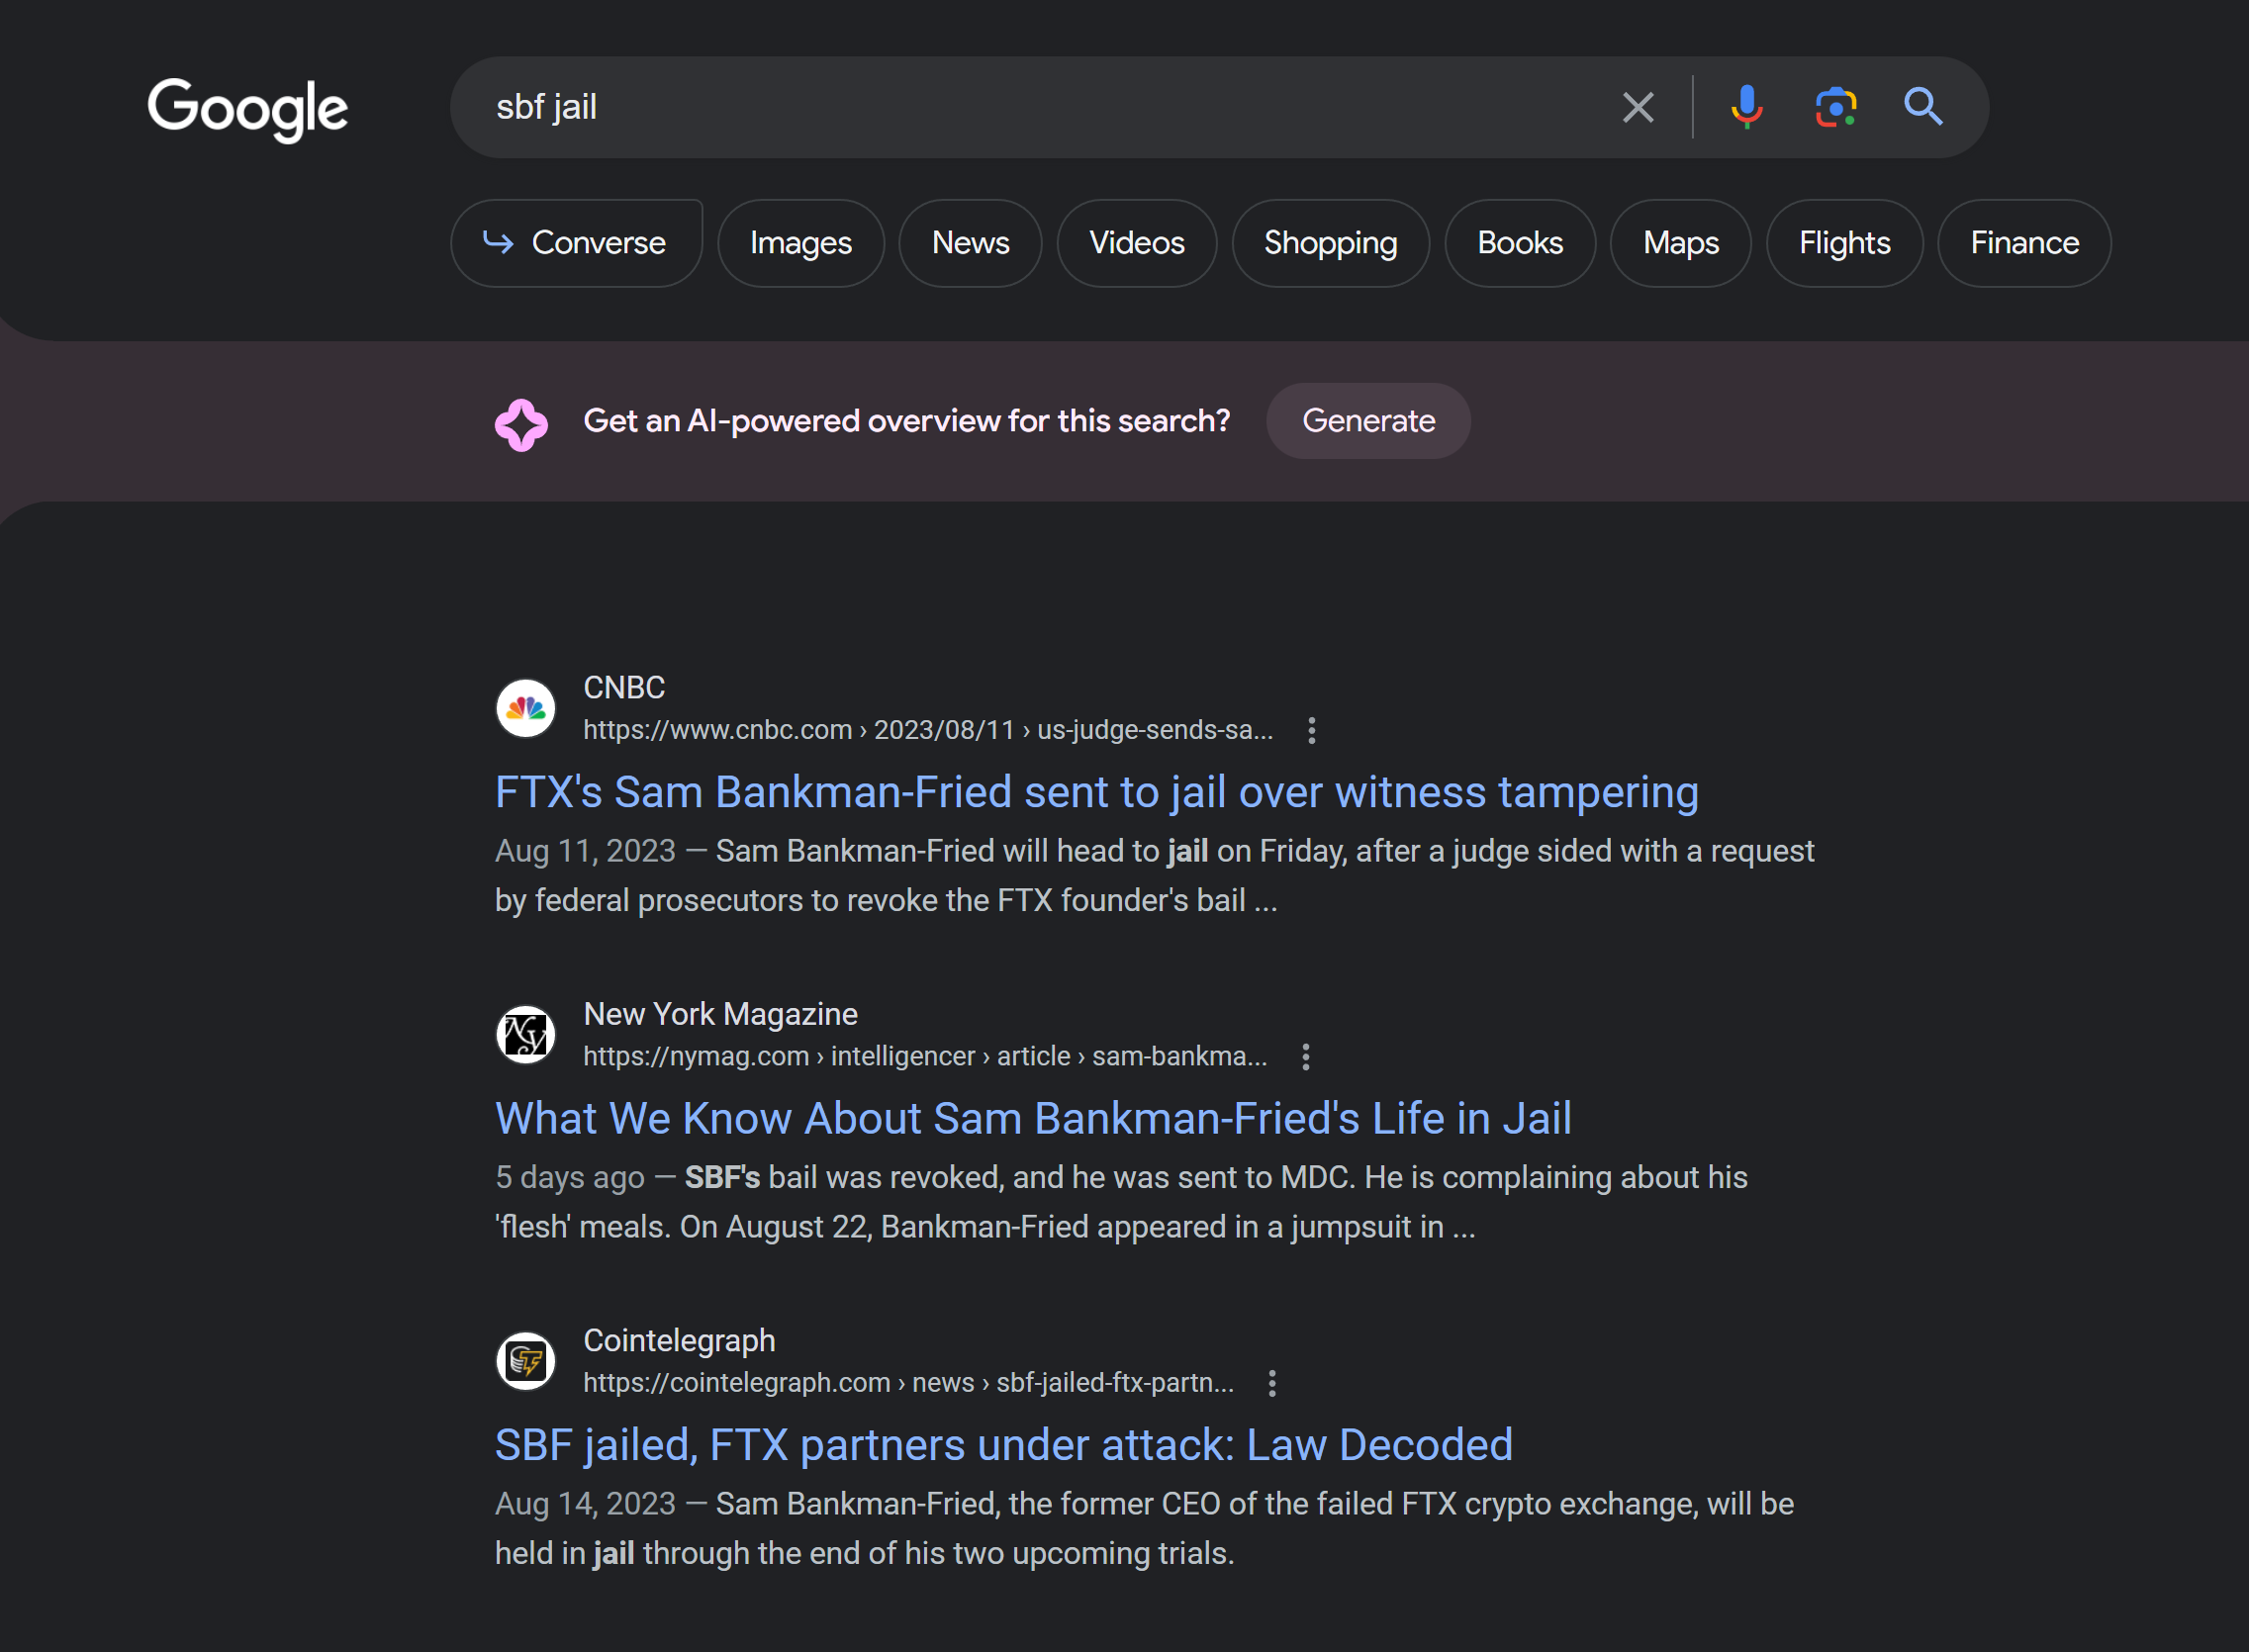Open three-dot menu for nymag.com result
Viewport: 2249px width, 1652px height.
point(1305,1057)
